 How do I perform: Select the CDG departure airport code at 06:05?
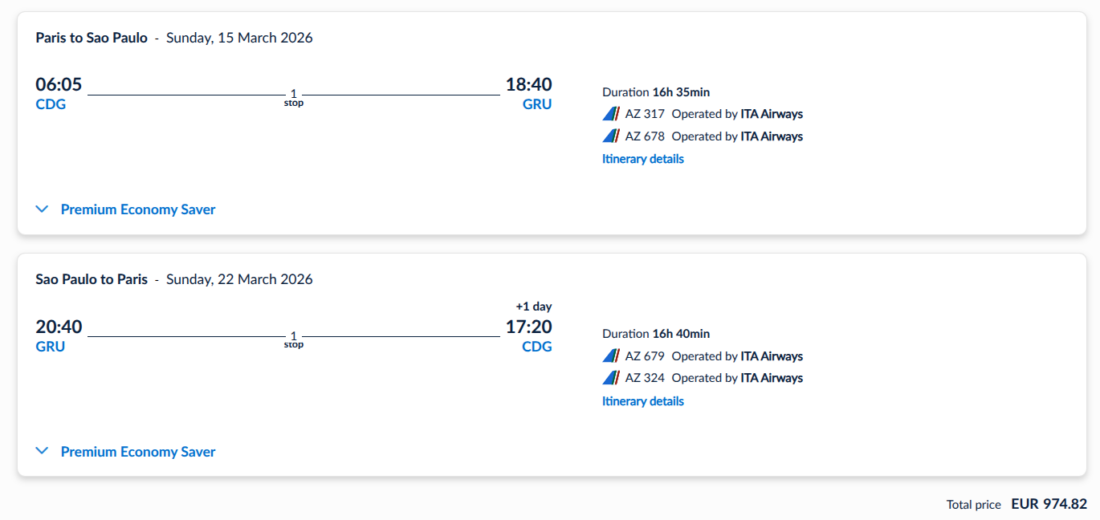click(x=51, y=104)
